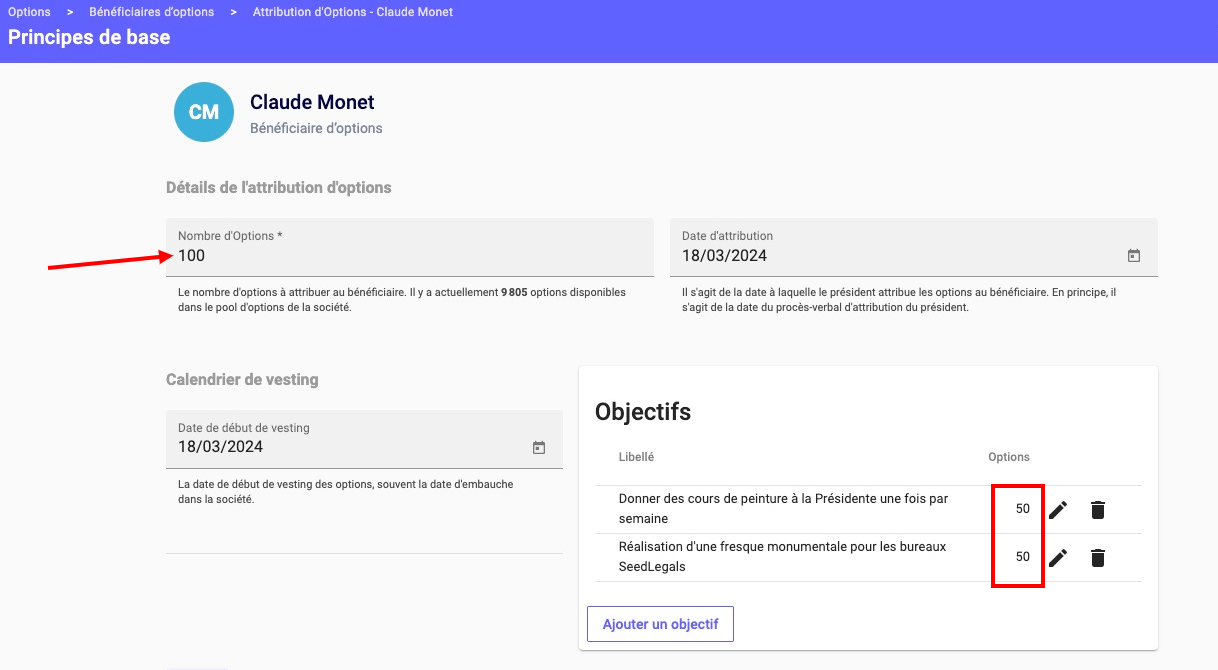The width and height of the screenshot is (1218, 670).
Task: Select the painting lessons objective row text
Action: click(x=783, y=508)
